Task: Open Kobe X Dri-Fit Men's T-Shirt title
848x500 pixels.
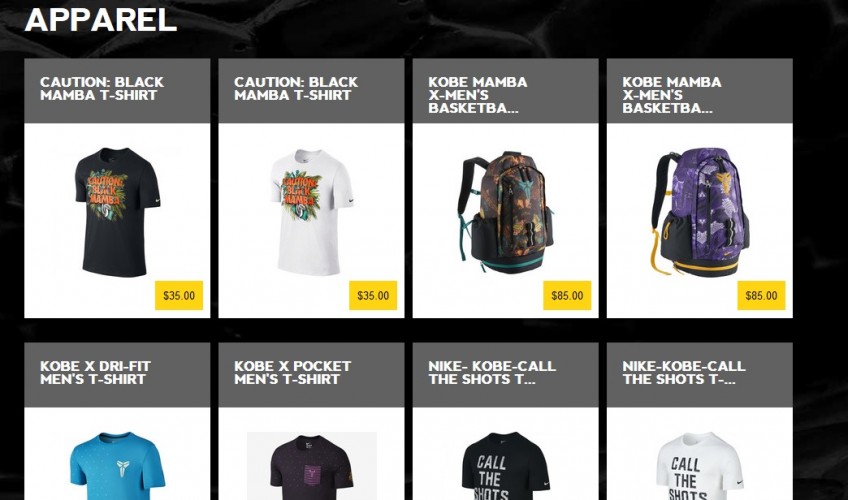Action: click(x=95, y=372)
